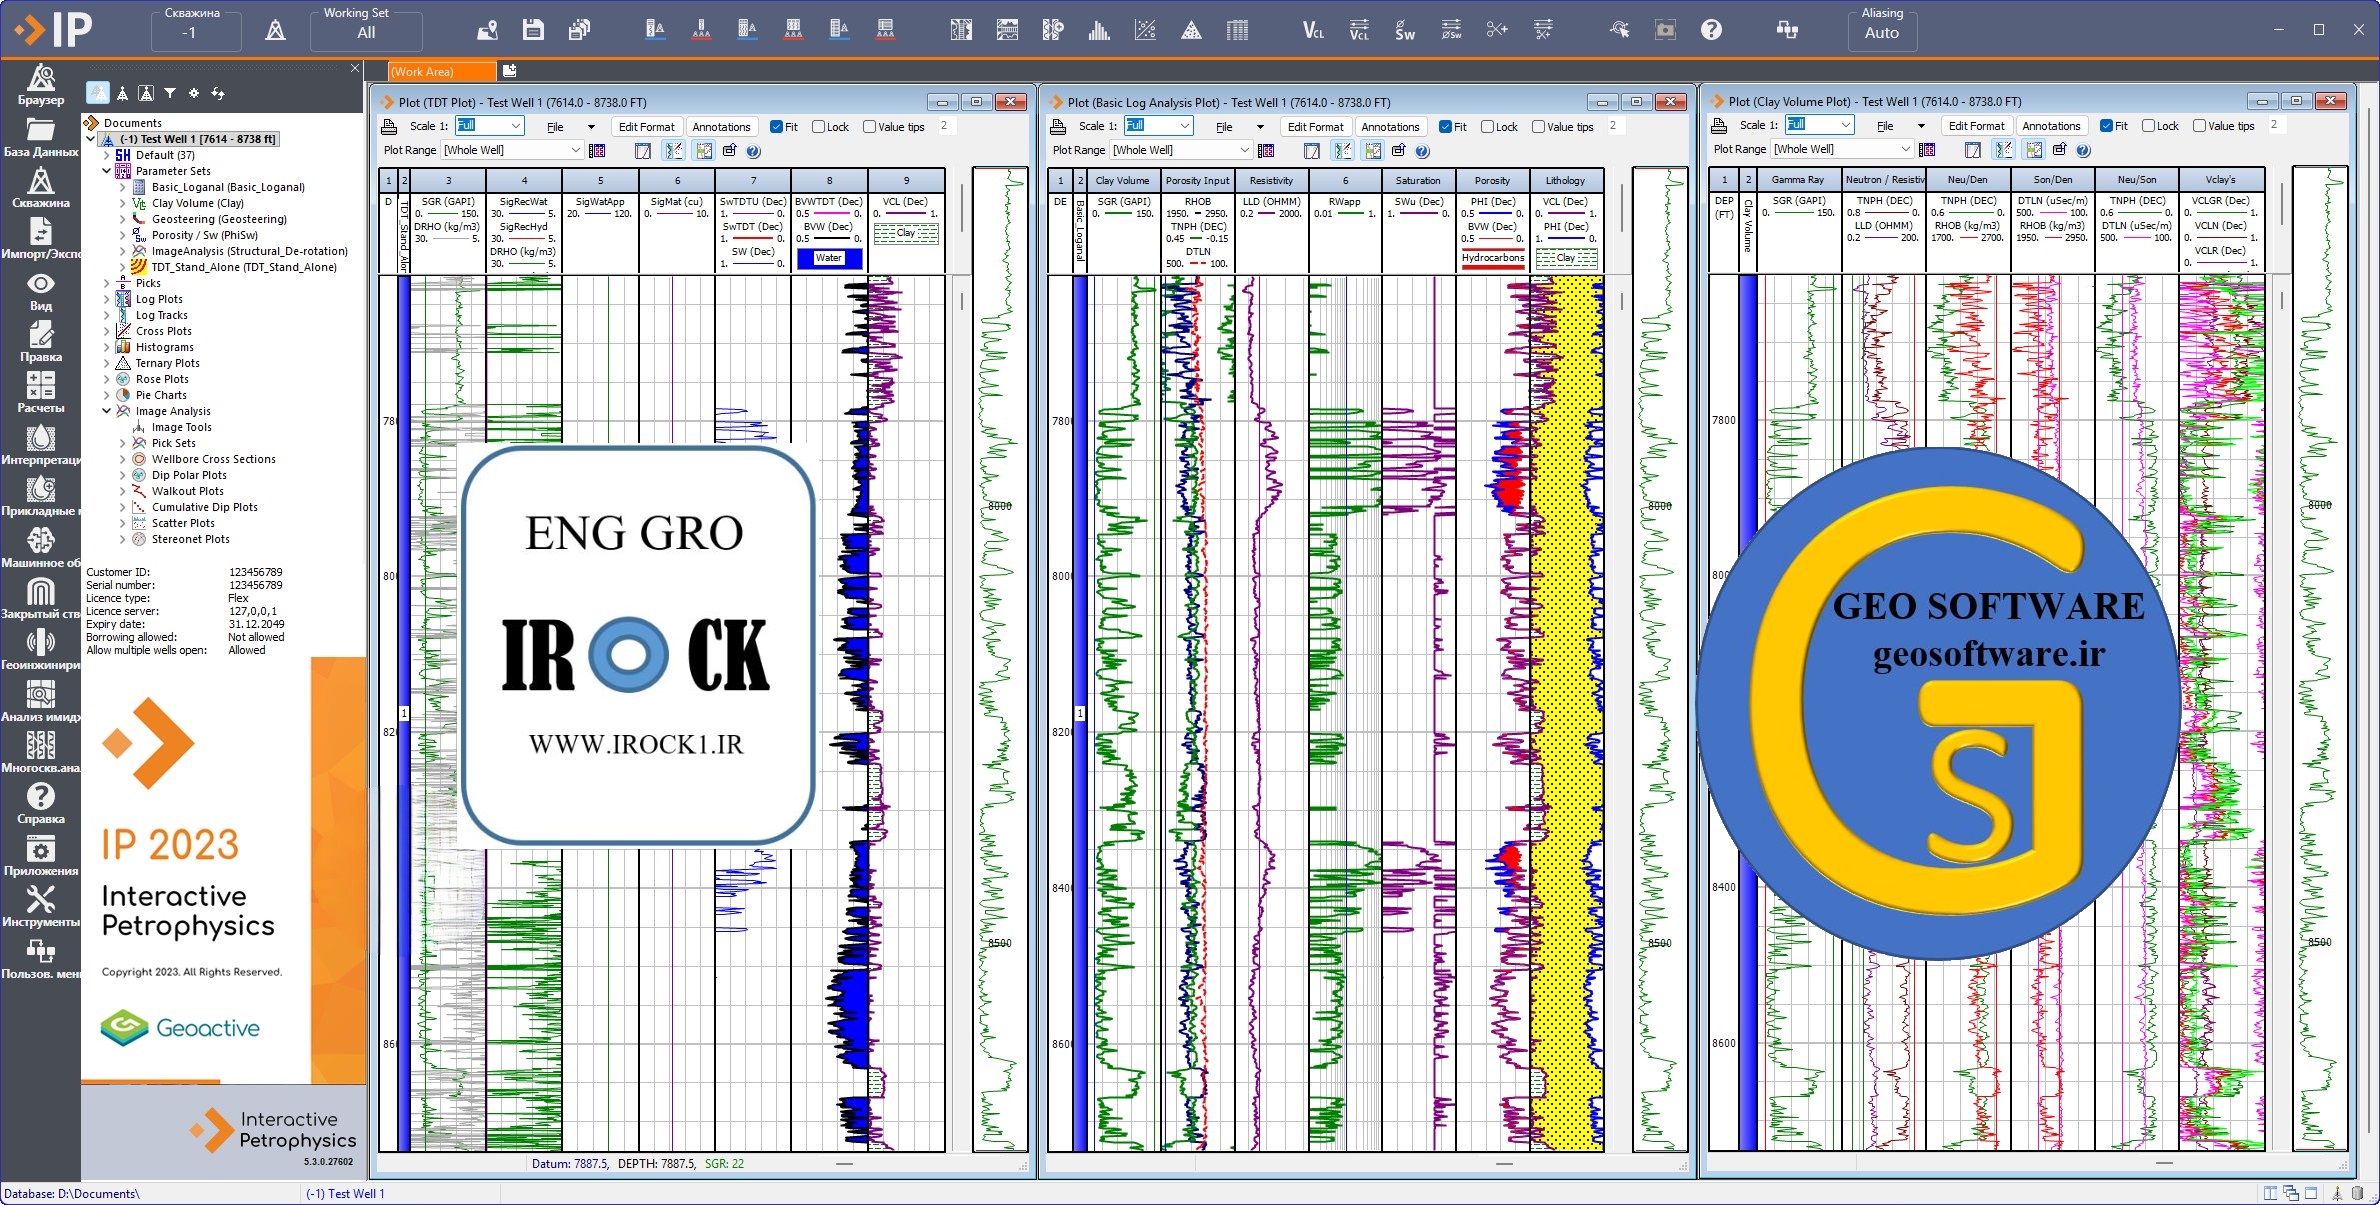Uncheck Fit in the TDT Plot window

[x=776, y=127]
